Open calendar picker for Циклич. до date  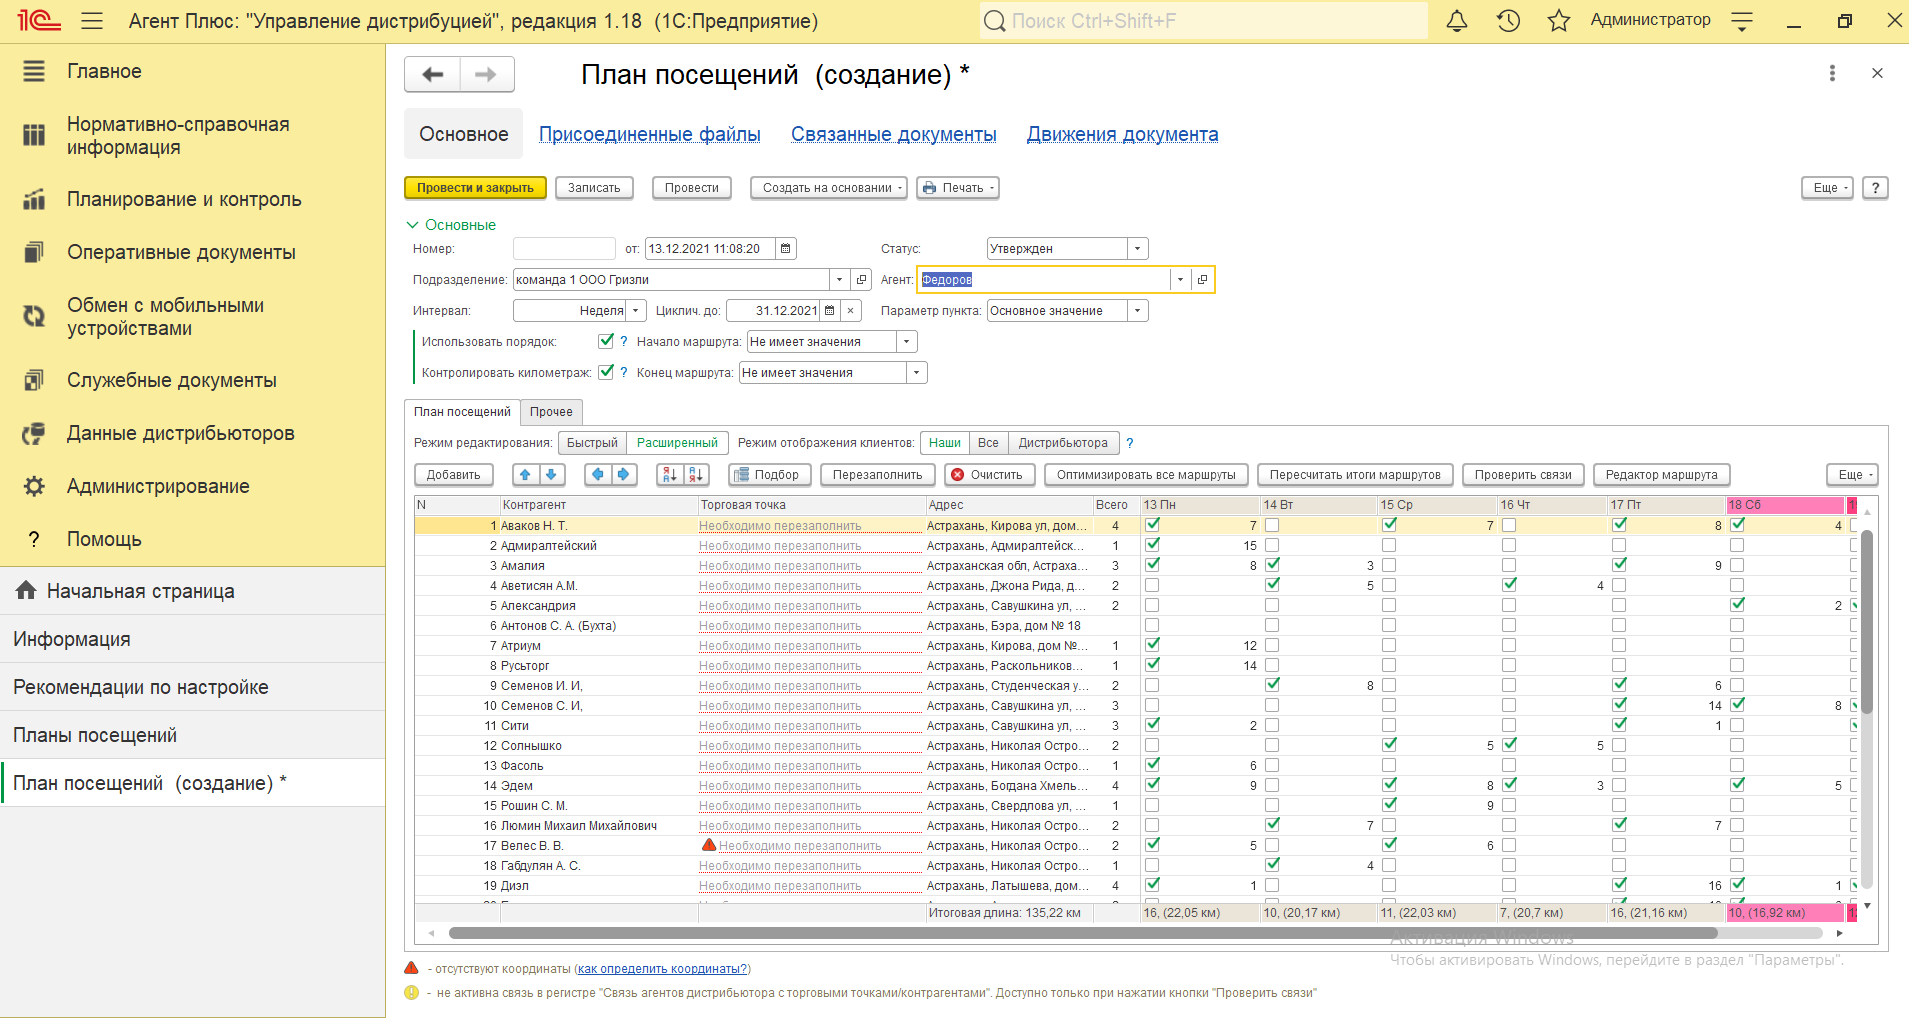pyautogui.click(x=829, y=311)
